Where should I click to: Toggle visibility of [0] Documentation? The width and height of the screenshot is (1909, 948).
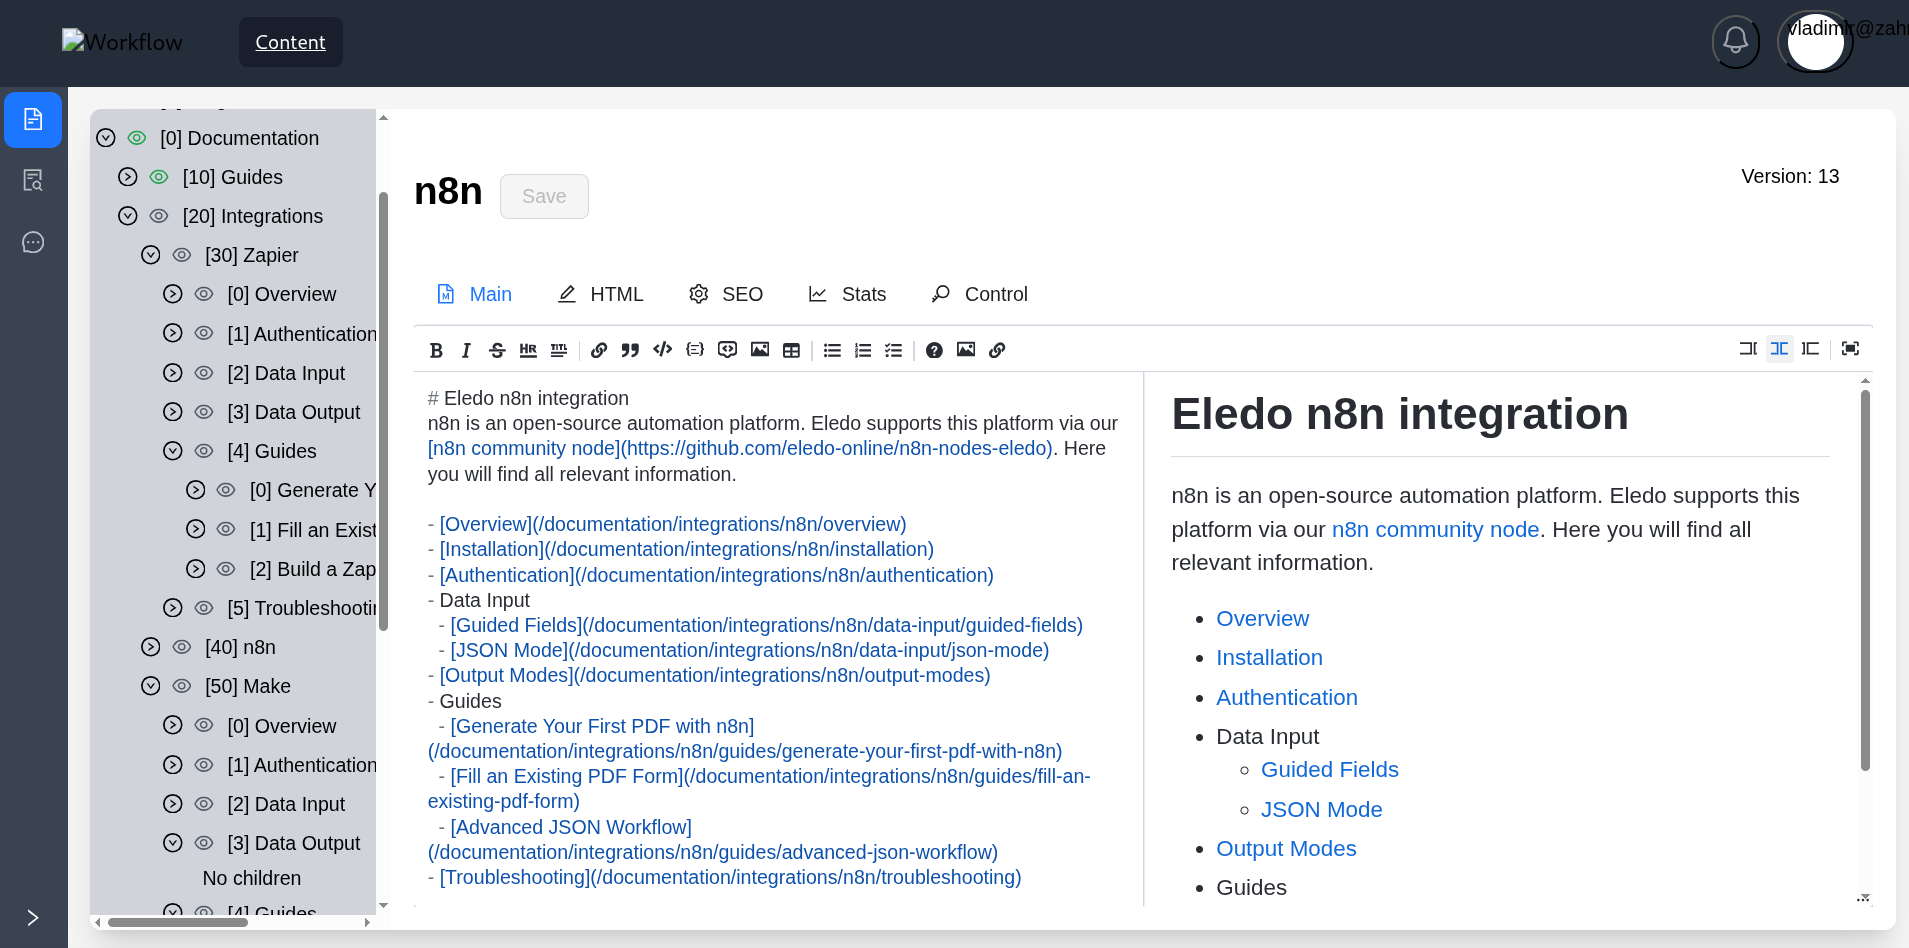[137, 138]
